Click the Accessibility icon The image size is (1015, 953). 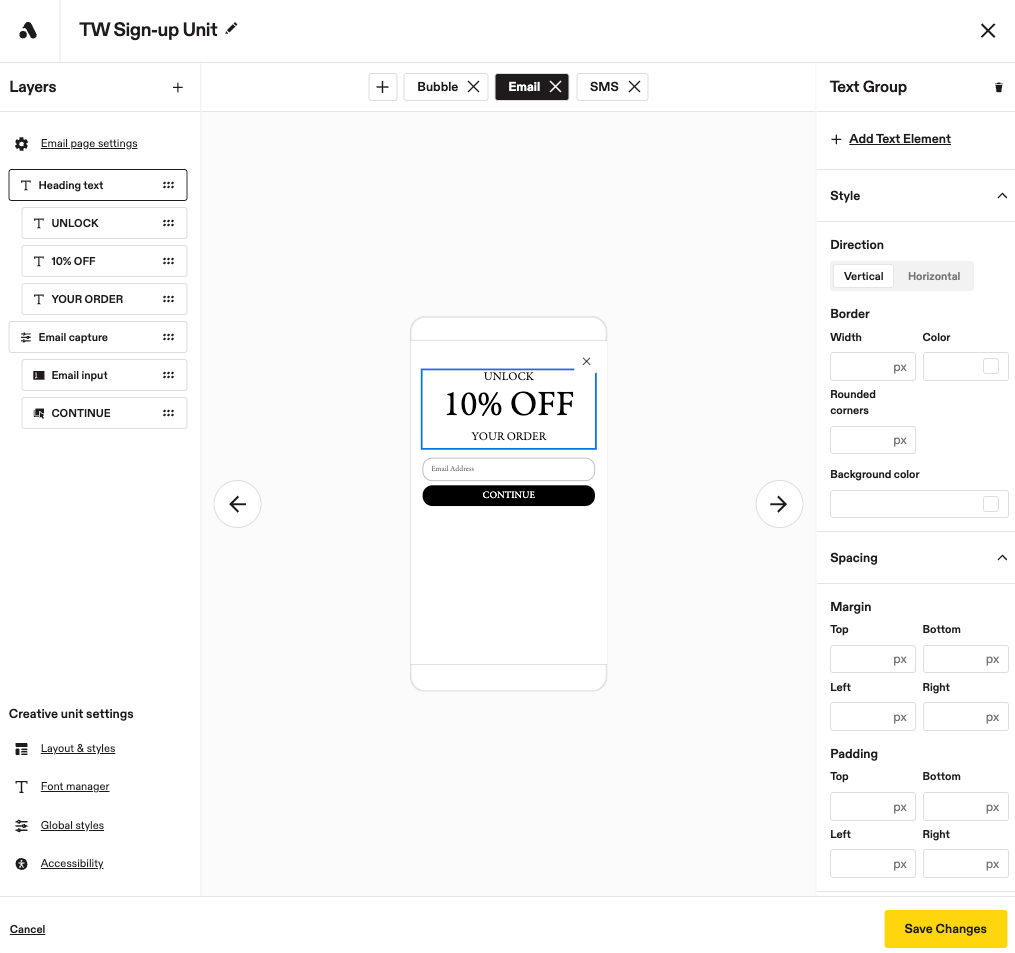[21, 864]
